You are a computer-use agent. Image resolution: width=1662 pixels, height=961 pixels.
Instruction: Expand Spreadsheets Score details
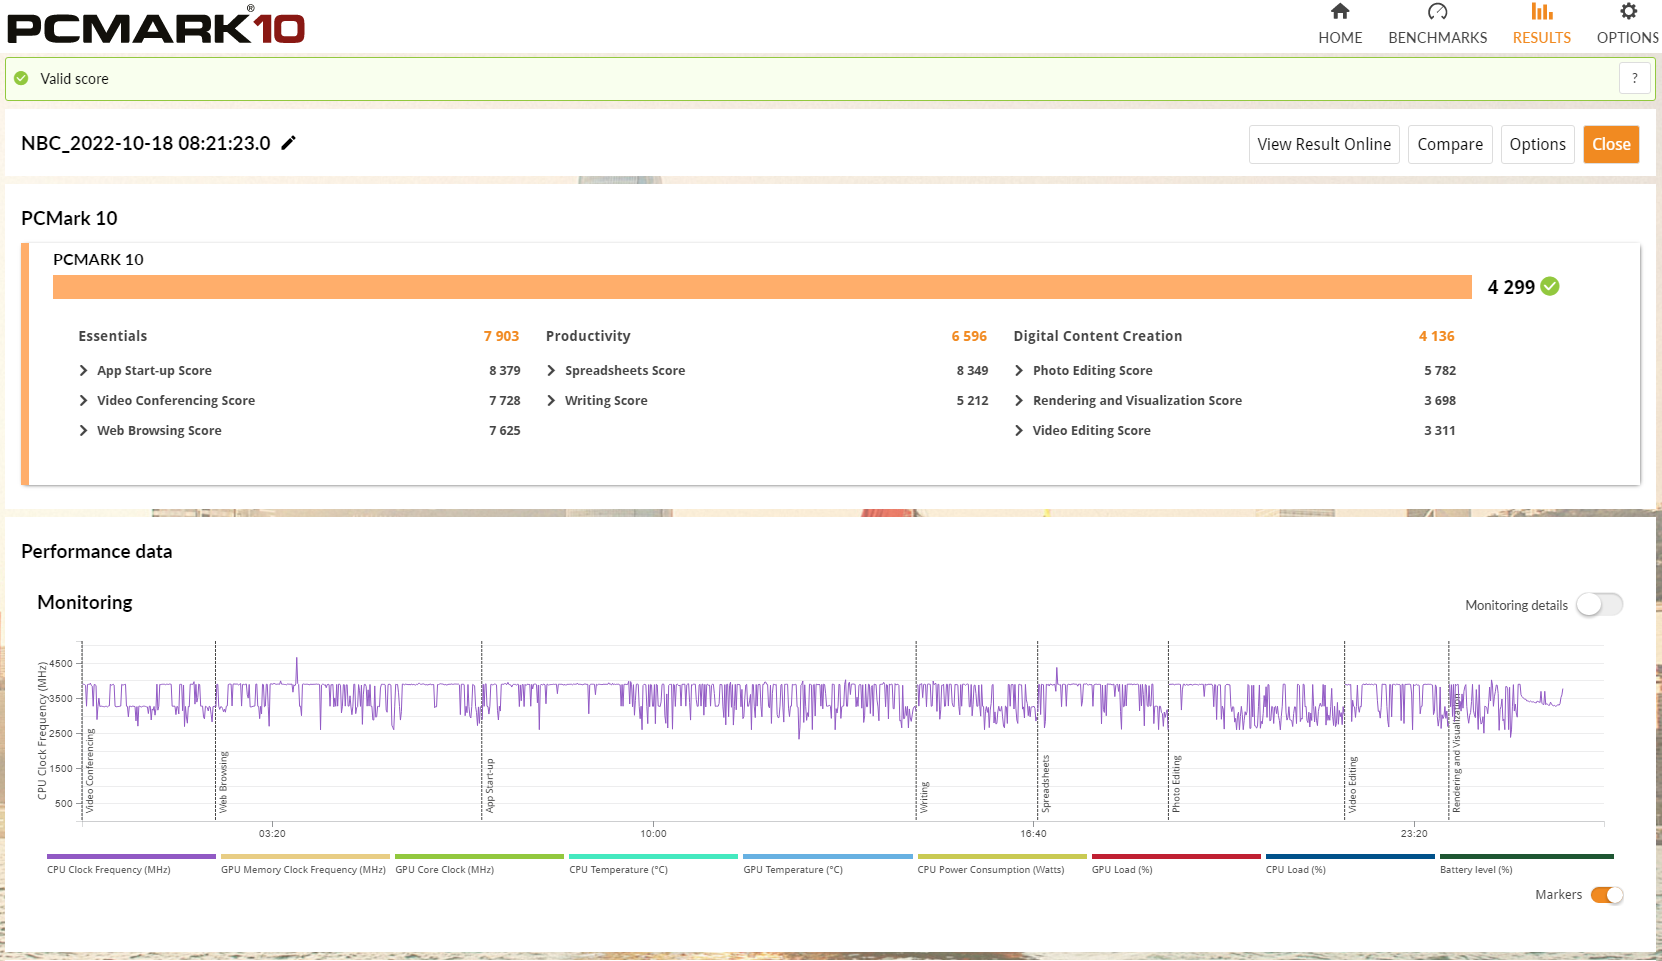pos(552,370)
